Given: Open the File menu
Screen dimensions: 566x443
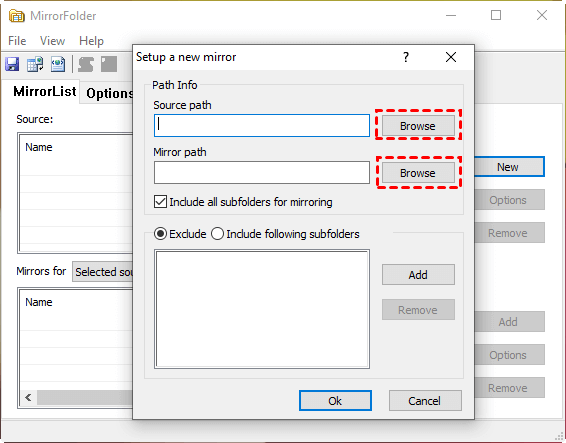Looking at the screenshot, I should (17, 41).
